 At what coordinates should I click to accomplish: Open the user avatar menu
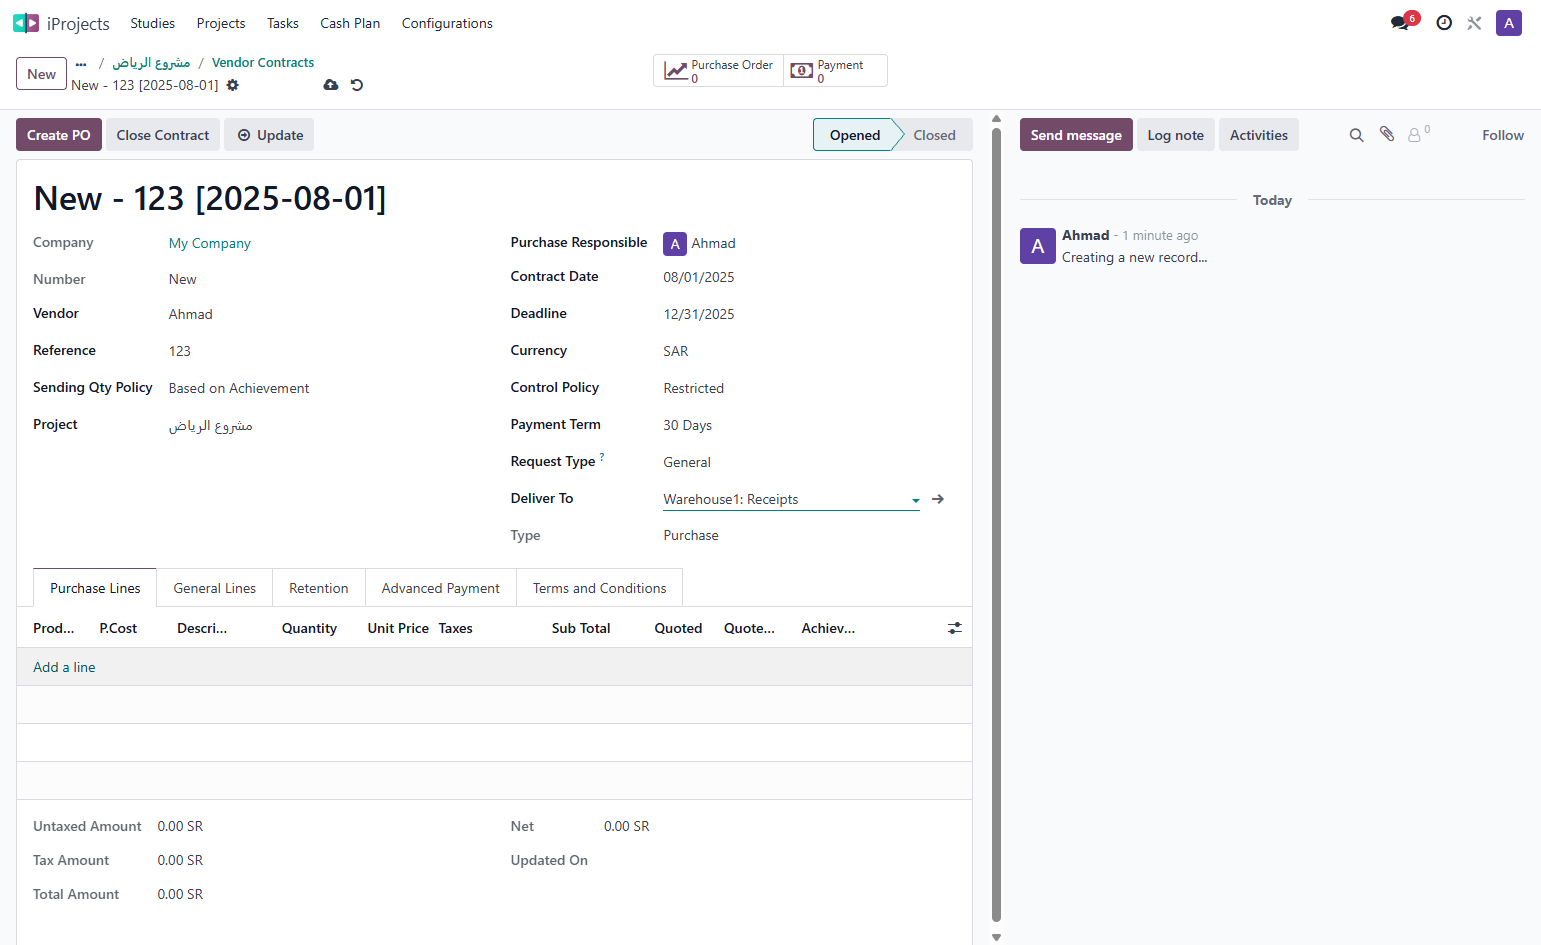click(x=1509, y=23)
